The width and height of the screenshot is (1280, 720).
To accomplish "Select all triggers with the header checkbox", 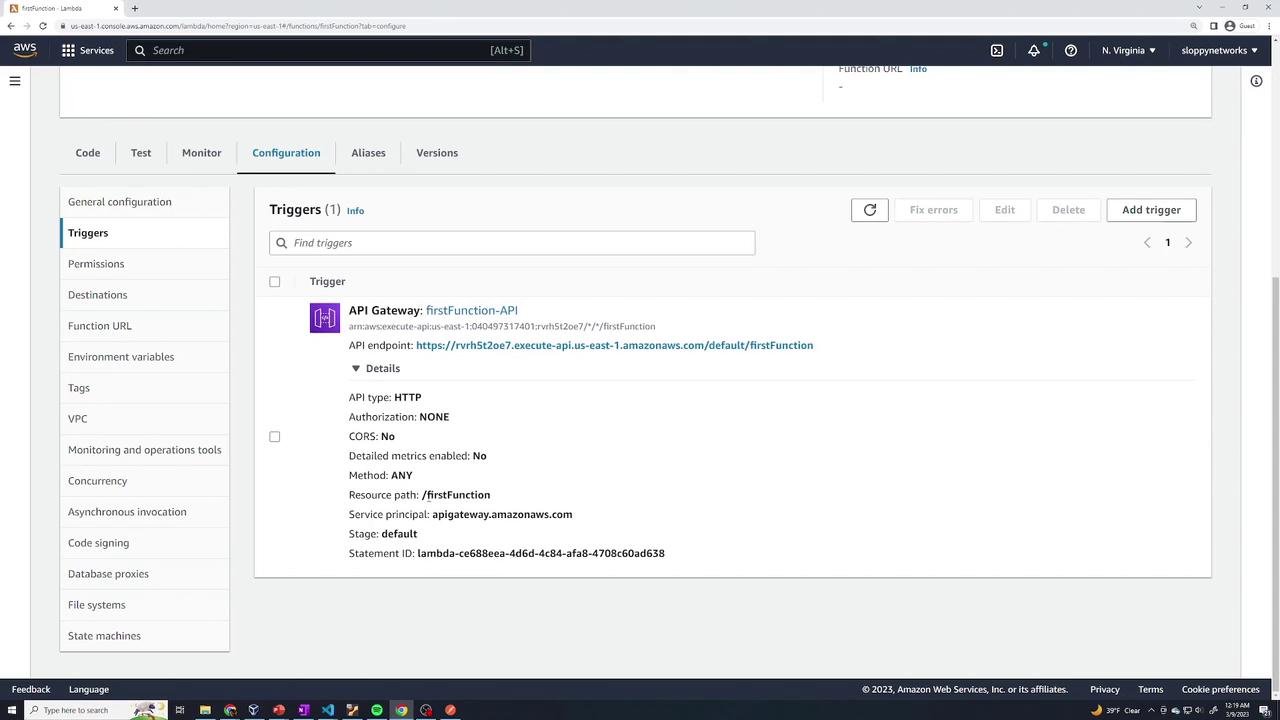I will click(x=275, y=282).
